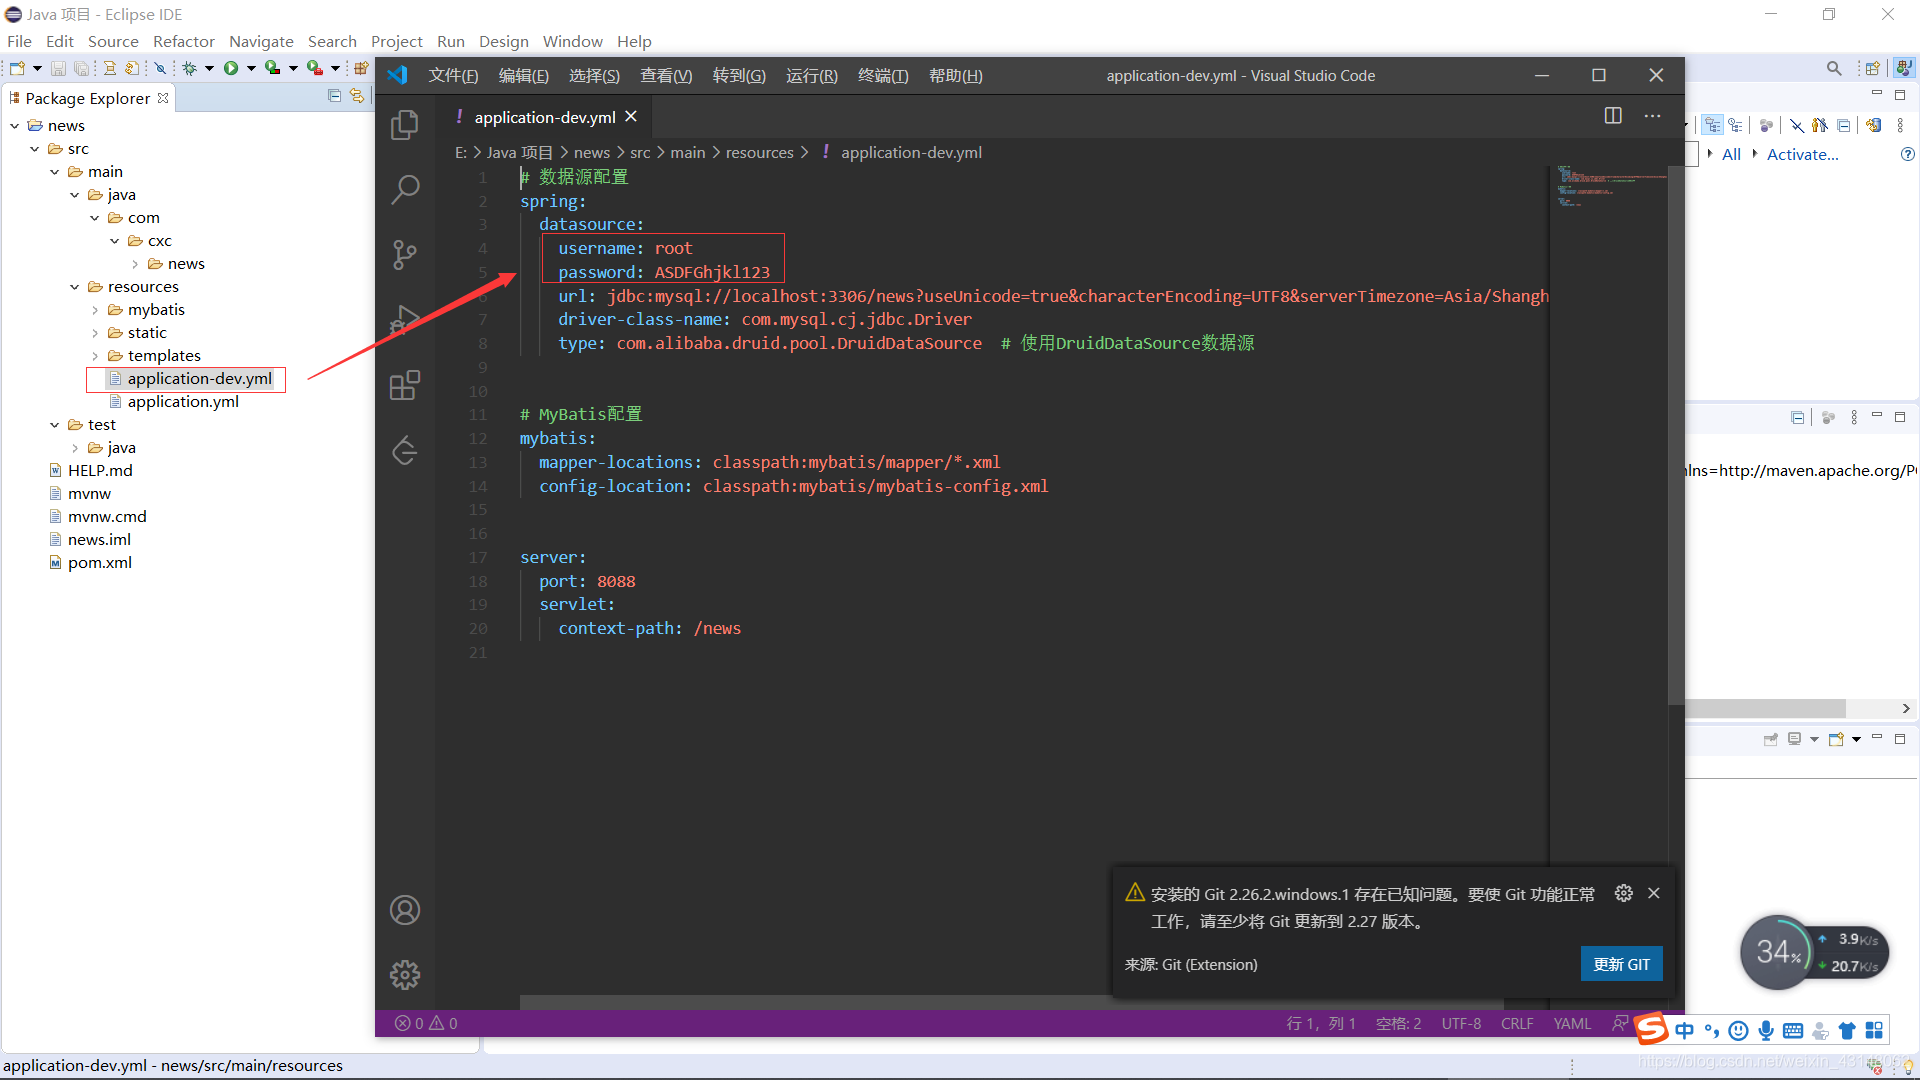Click Eclipse green Run button
Image resolution: width=1920 pixels, height=1080 pixels.
click(231, 68)
